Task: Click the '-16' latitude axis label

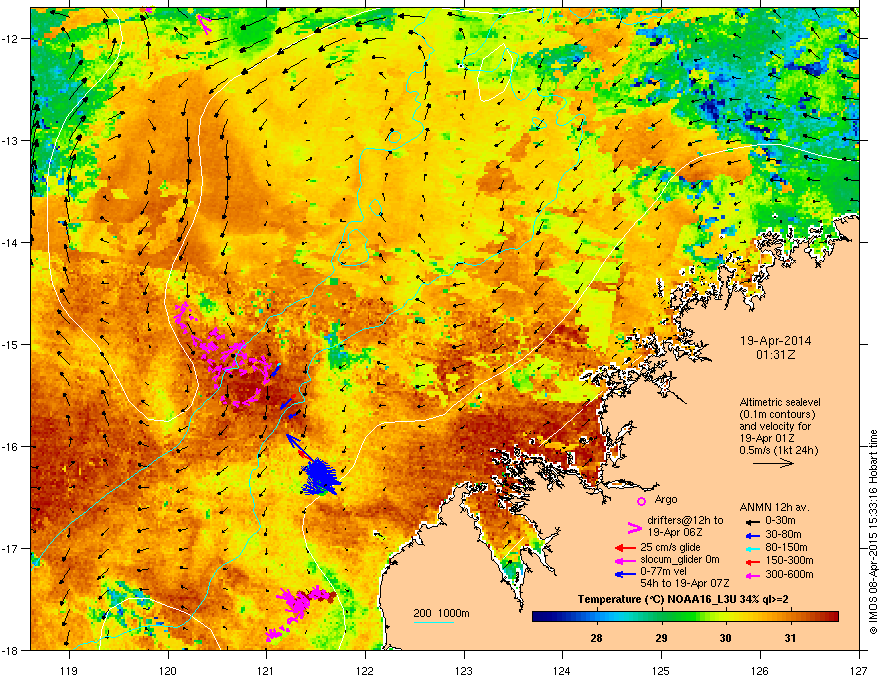Action: pos(11,447)
